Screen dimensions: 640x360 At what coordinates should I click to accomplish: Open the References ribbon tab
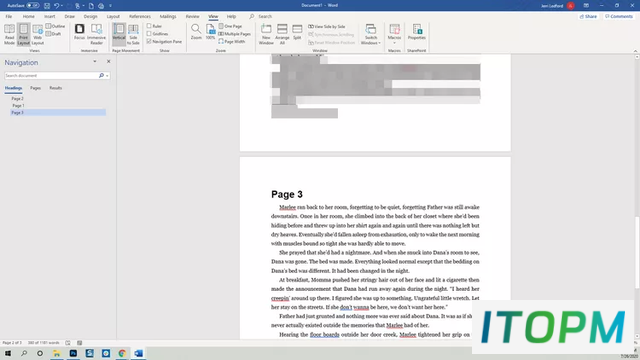(x=140, y=16)
